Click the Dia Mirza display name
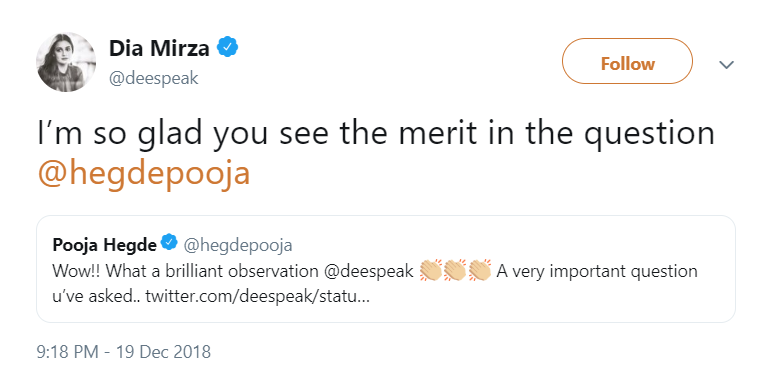 159,48
